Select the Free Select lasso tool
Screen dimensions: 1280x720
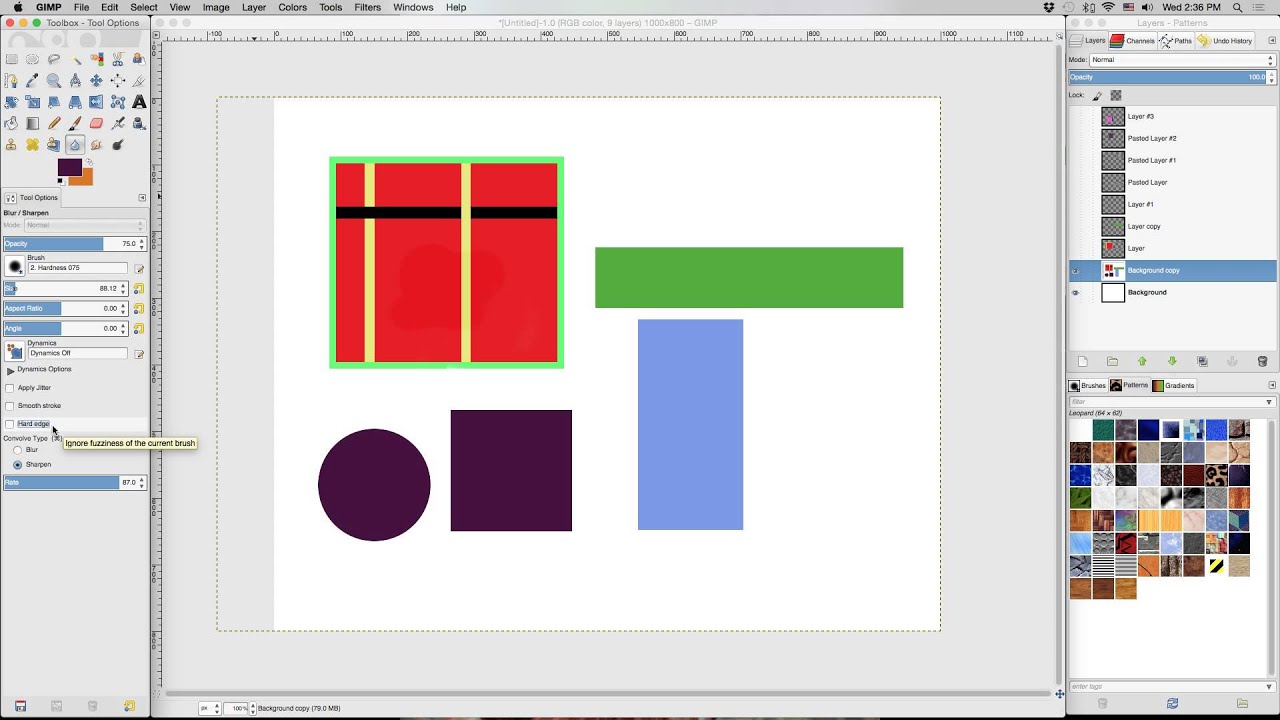(x=54, y=59)
